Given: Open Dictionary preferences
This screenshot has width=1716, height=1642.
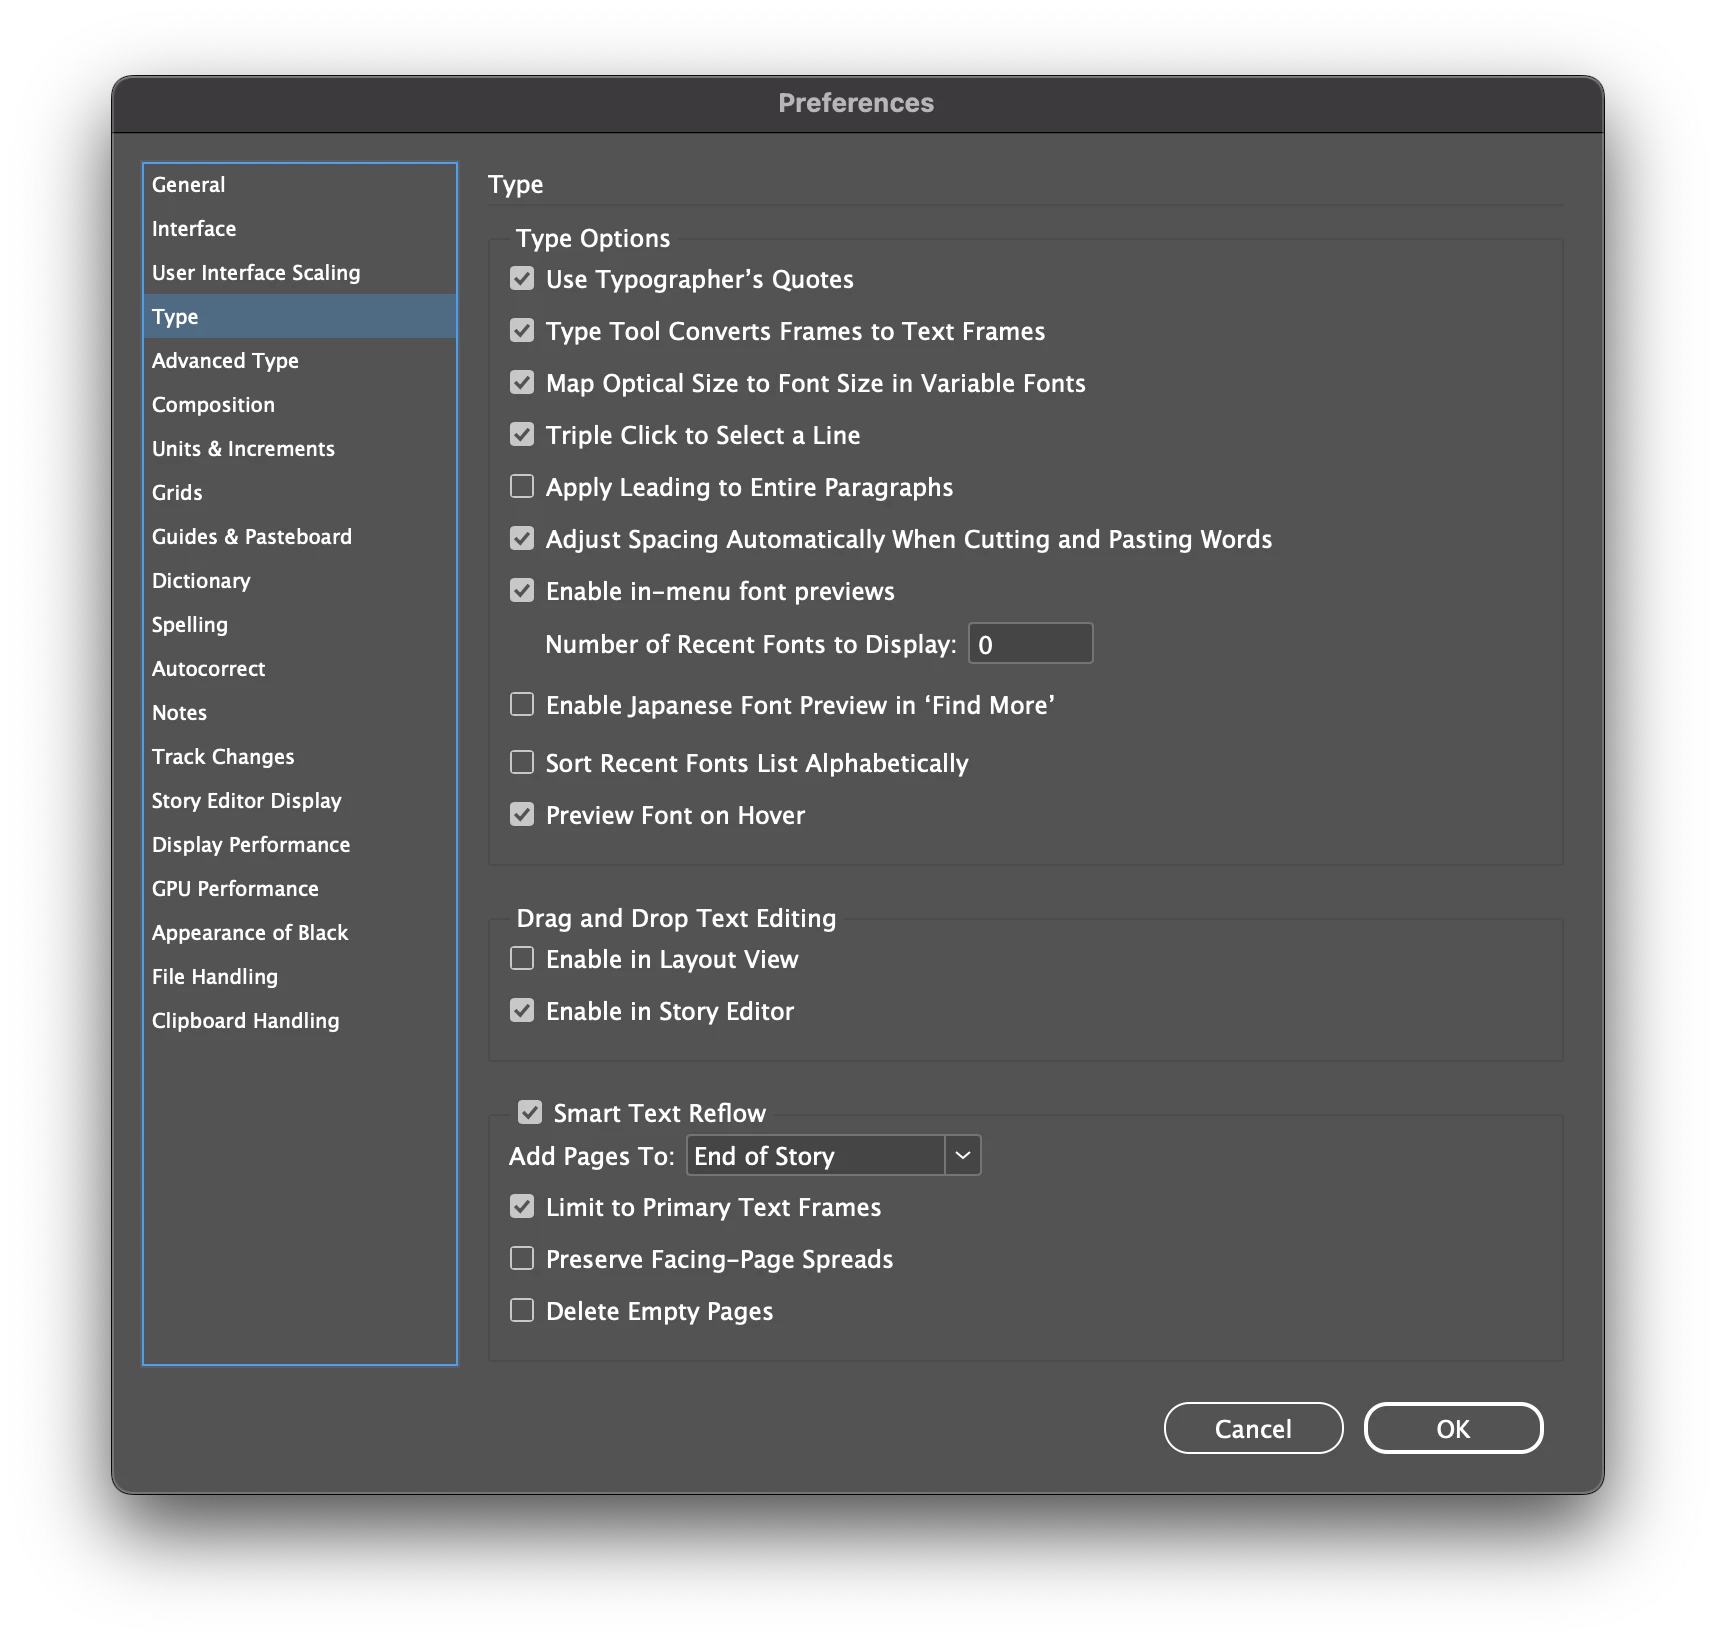Looking at the screenshot, I should [x=300, y=581].
